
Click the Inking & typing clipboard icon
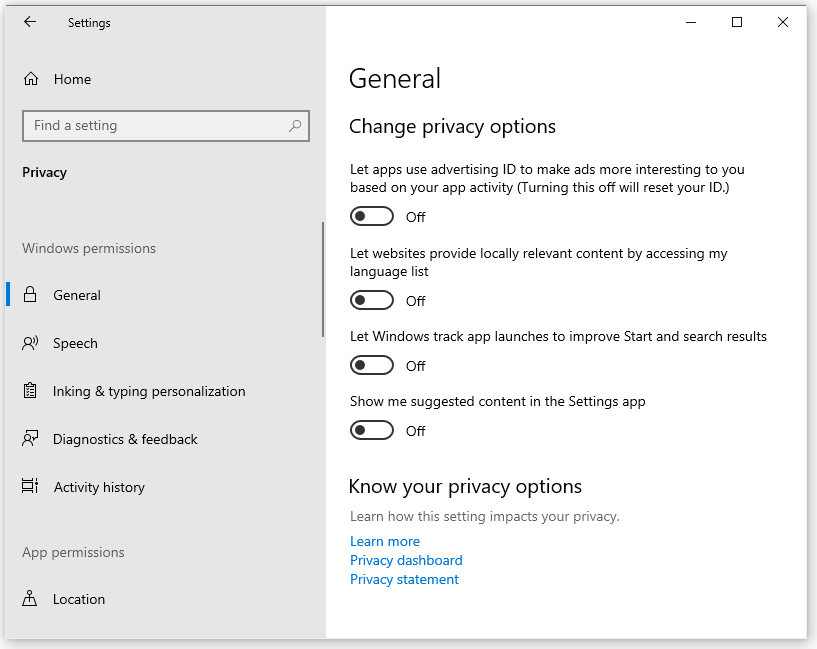[30, 391]
